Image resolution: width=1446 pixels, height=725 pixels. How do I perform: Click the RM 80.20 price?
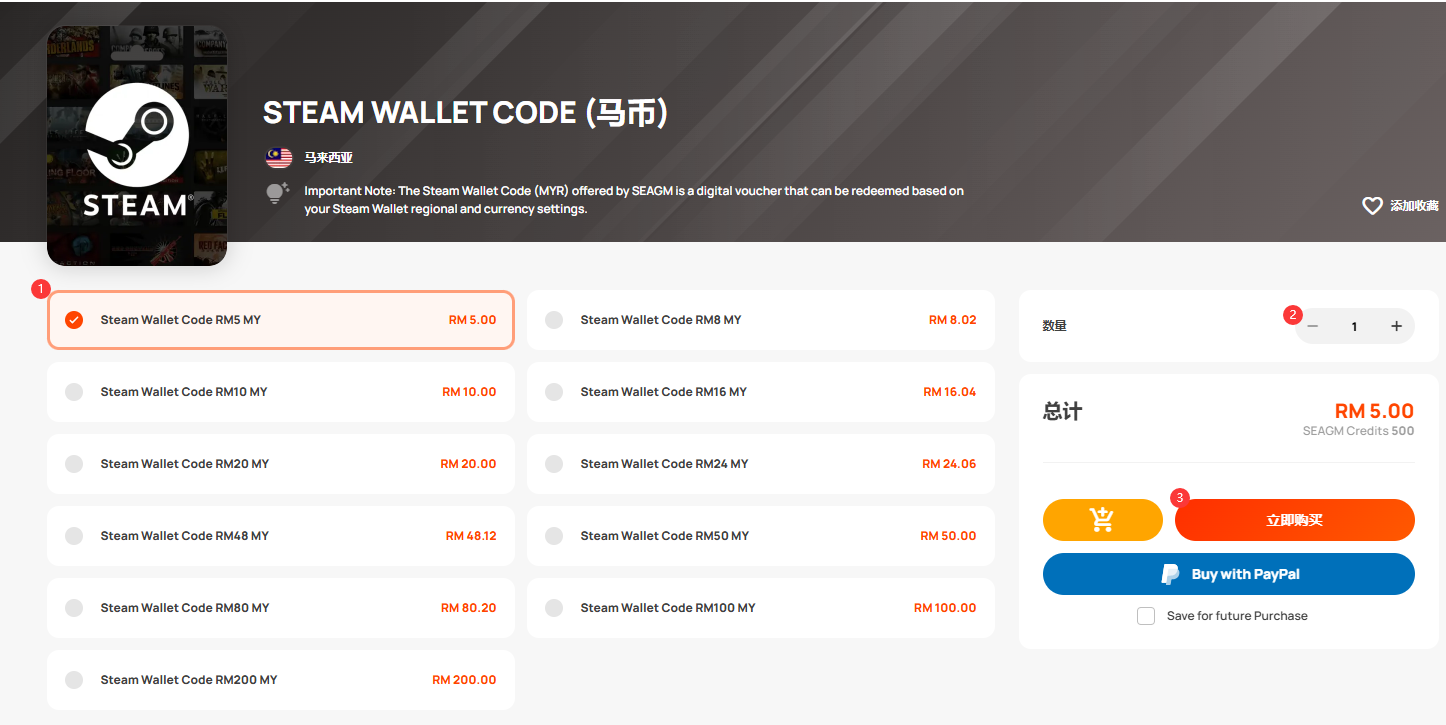(469, 608)
